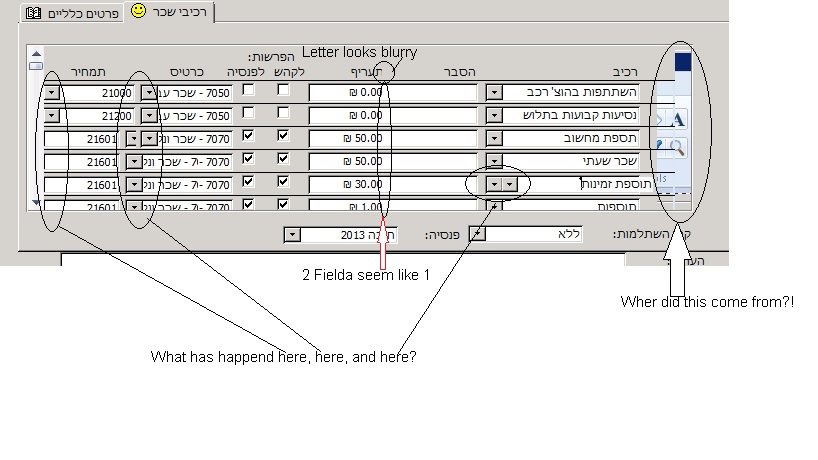
Task: Open the רכיבי שכר smiley tab
Action: 169,11
